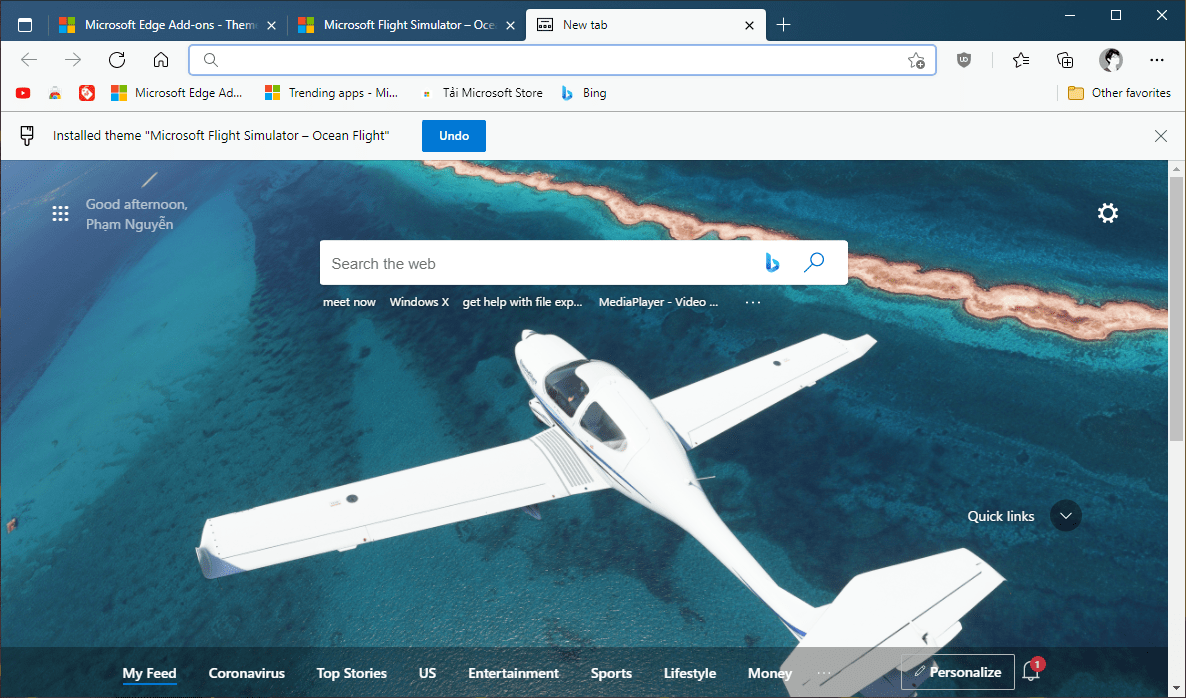The image size is (1186, 698).
Task: Open the page settings gear
Action: (1107, 213)
